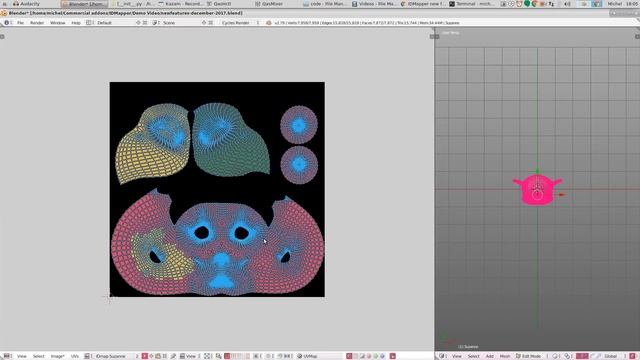
Task: Browse images with the image datablock icon
Action: click(x=88, y=356)
